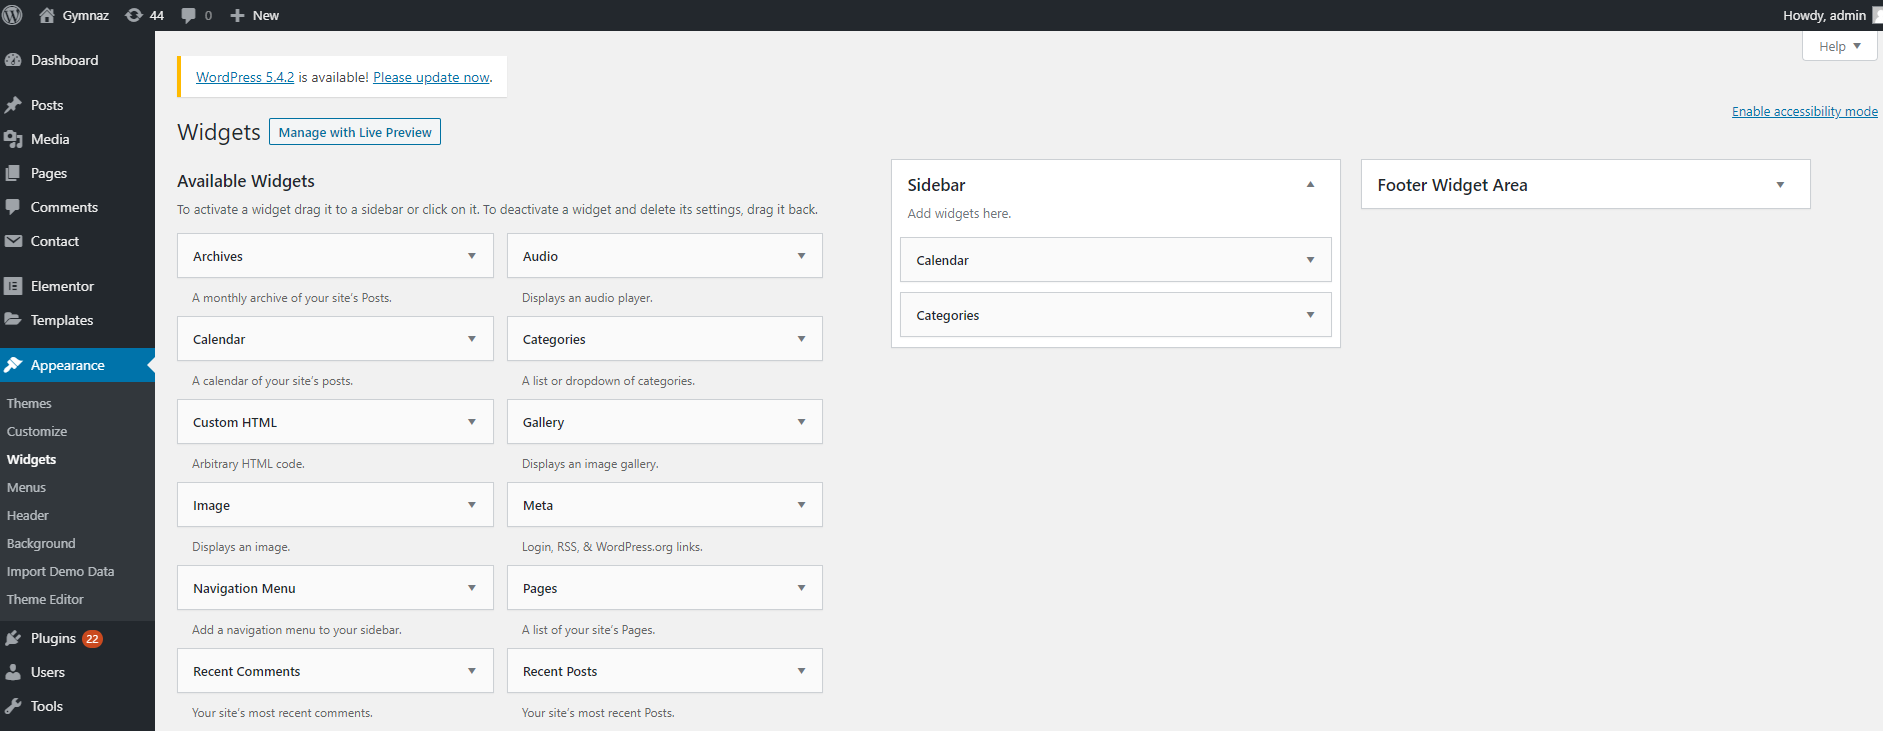This screenshot has height=731, width=1890.
Task: Open the Templates menu label
Action: point(62,320)
